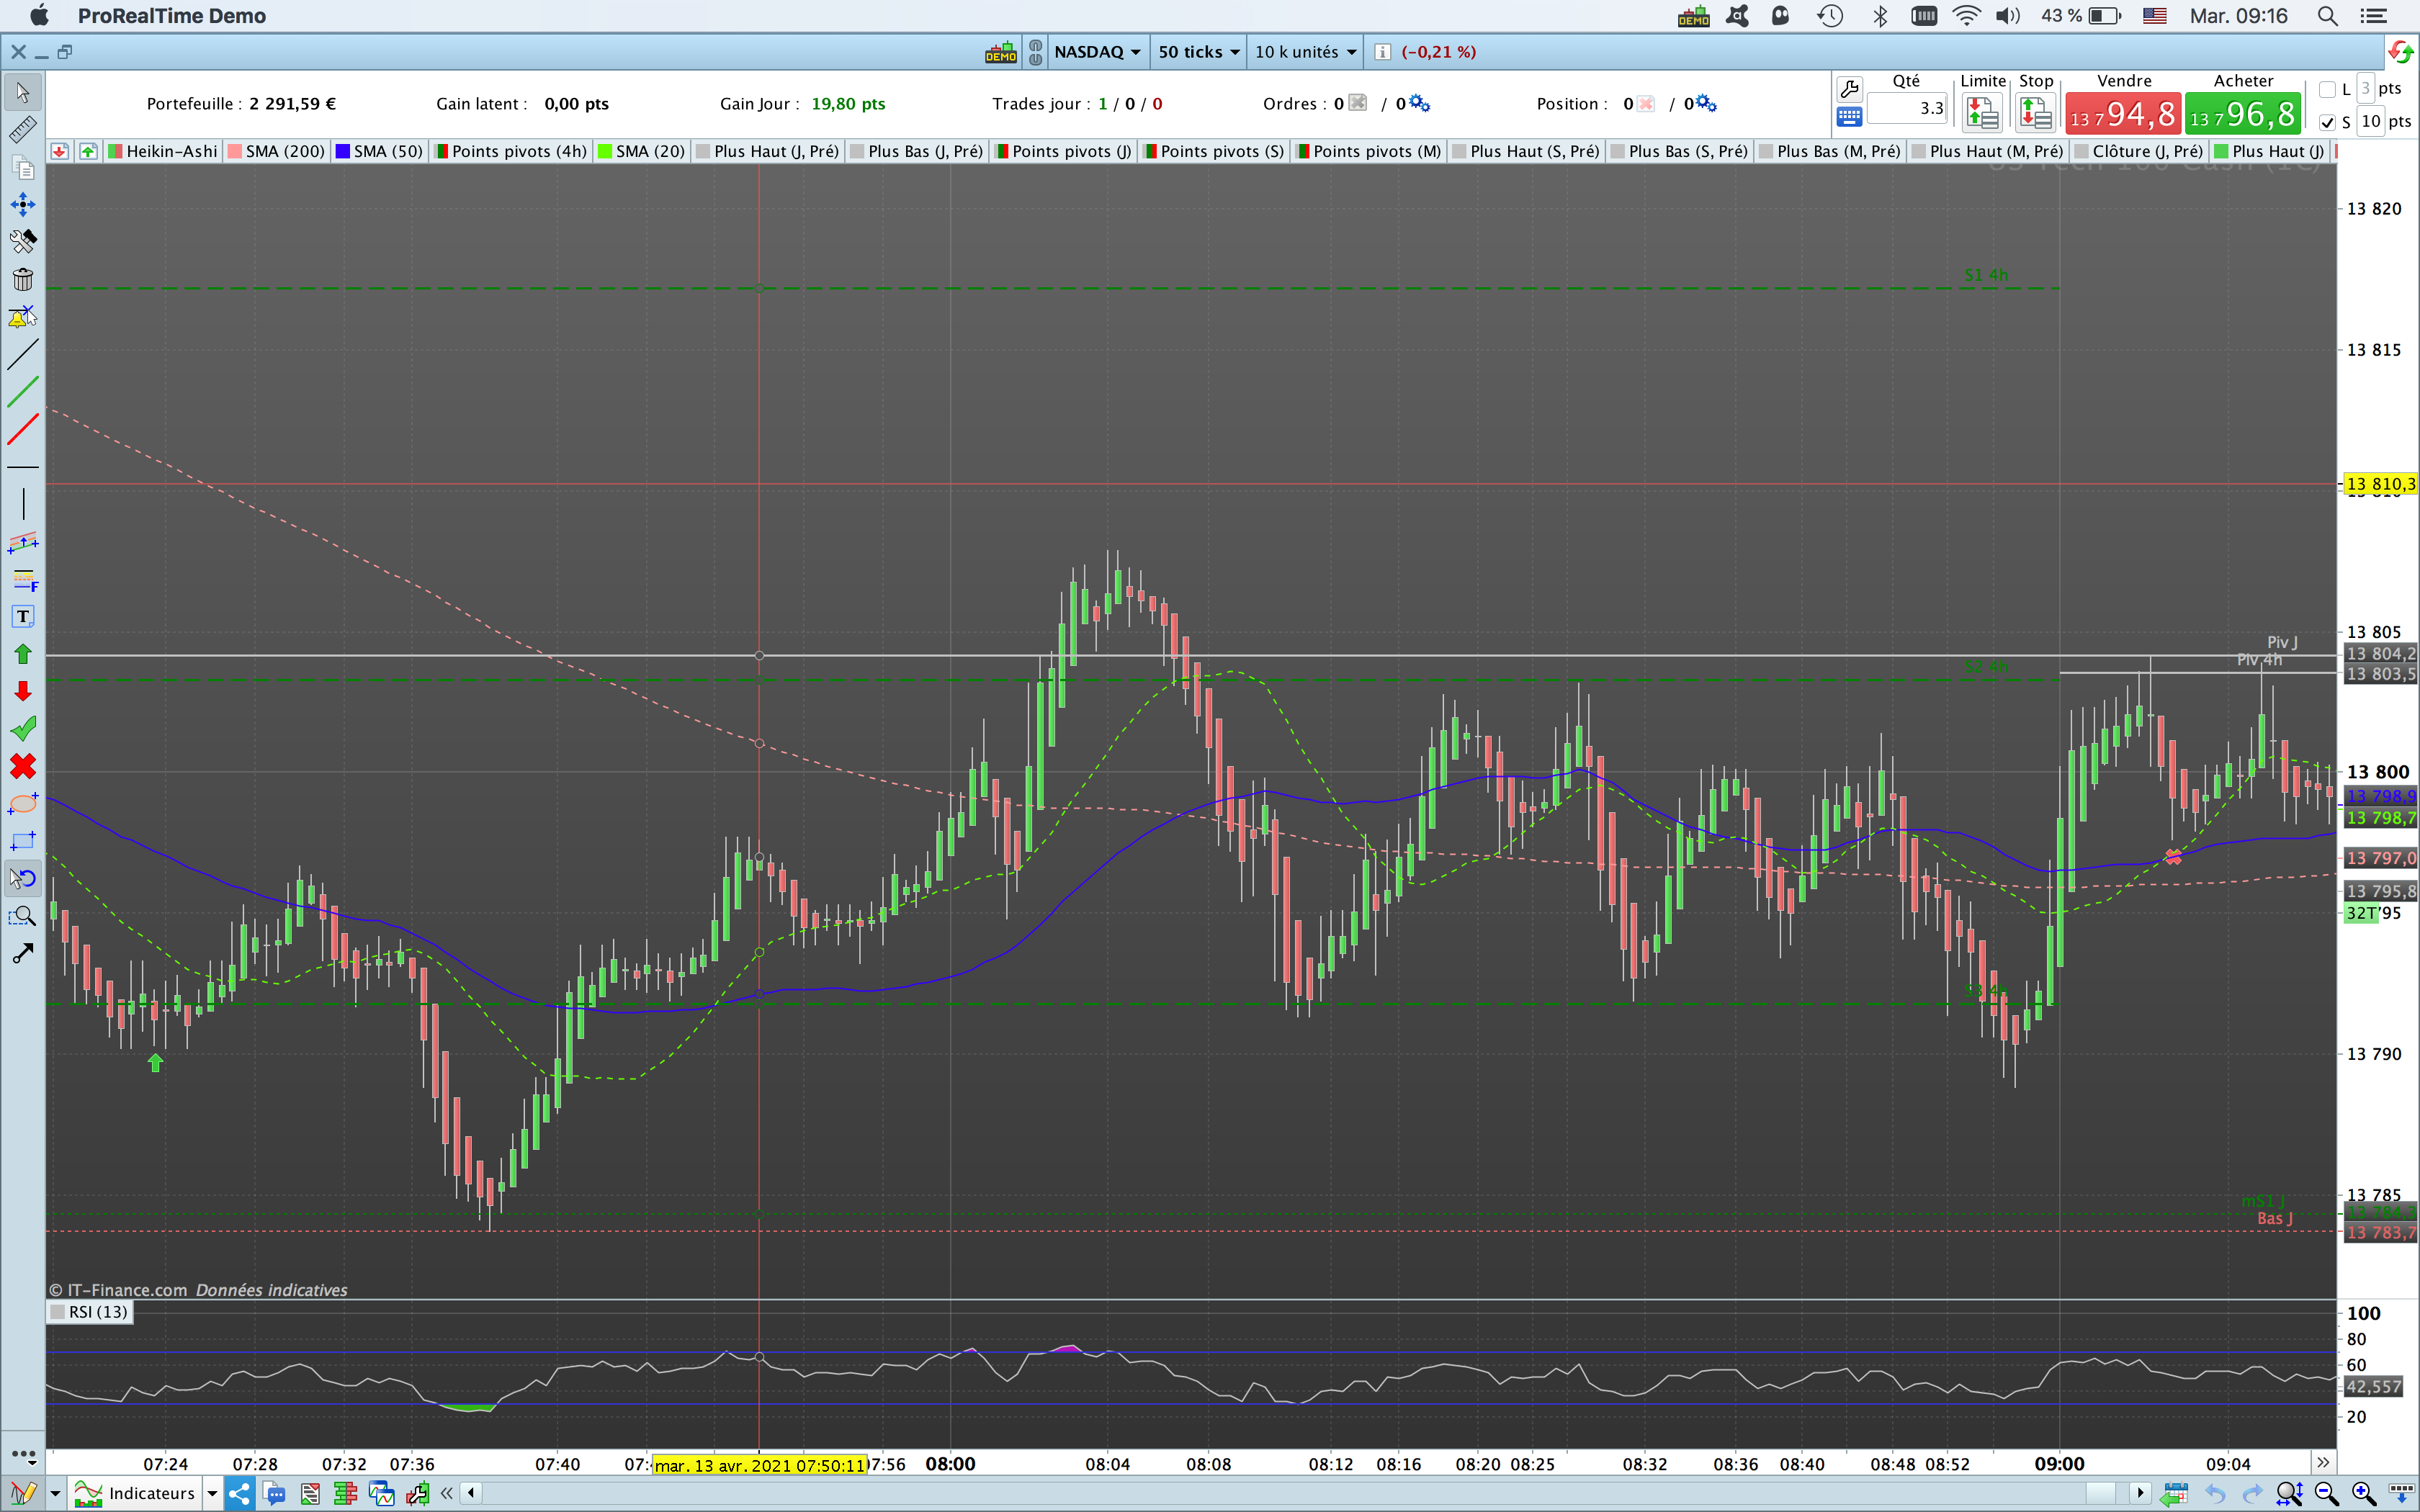Open the order book icon in bottom toolbar

[x=346, y=1493]
